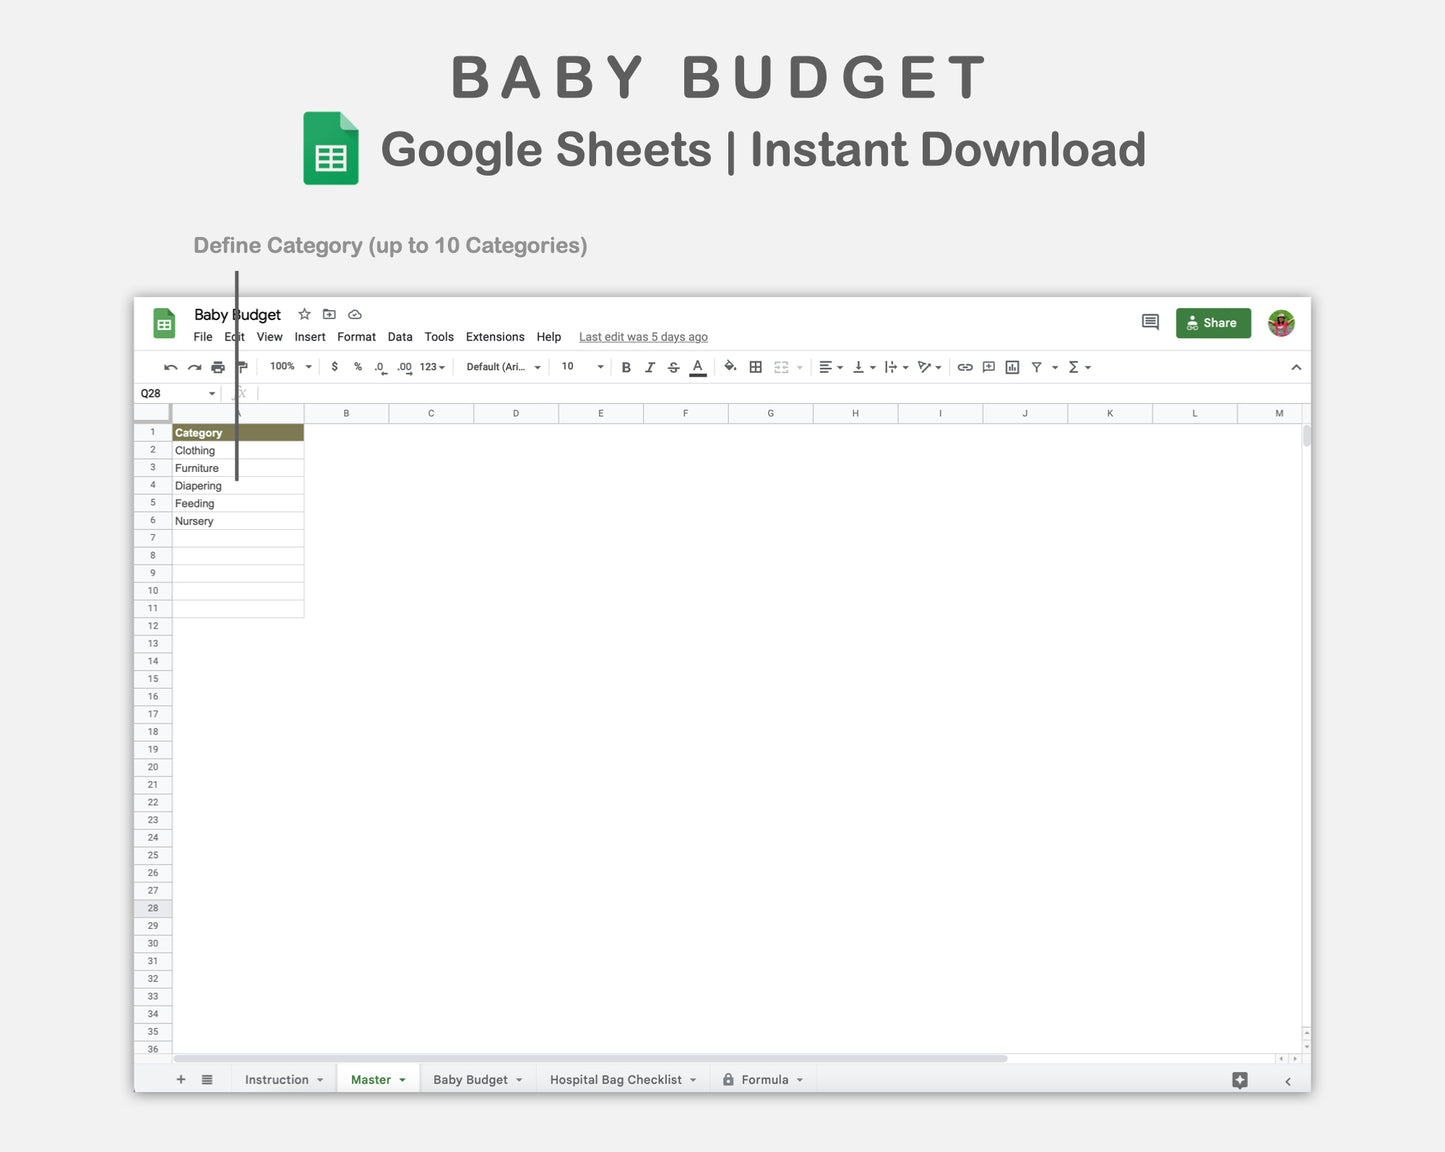Click the Paint format tool
This screenshot has height=1152, width=1445.
coord(240,366)
